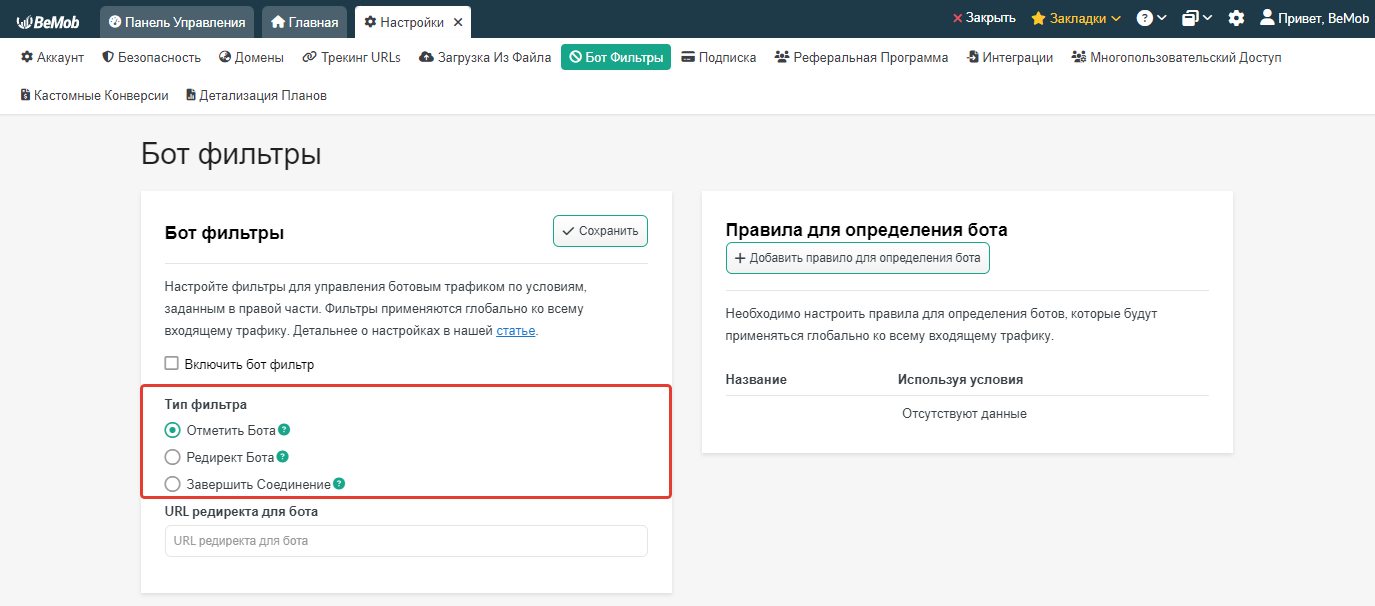The height and width of the screenshot is (606, 1375).
Task: Open the help question mark dropdown
Action: pos(1151,18)
